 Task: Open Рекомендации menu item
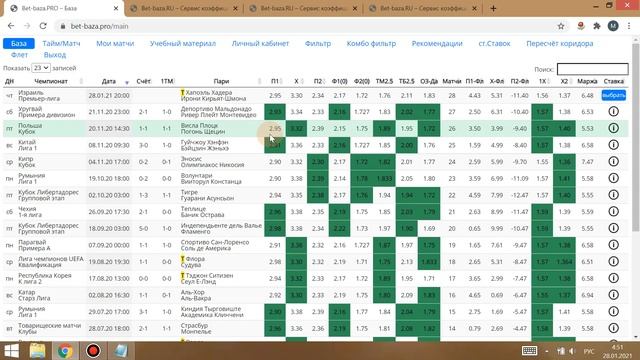pos(437,43)
